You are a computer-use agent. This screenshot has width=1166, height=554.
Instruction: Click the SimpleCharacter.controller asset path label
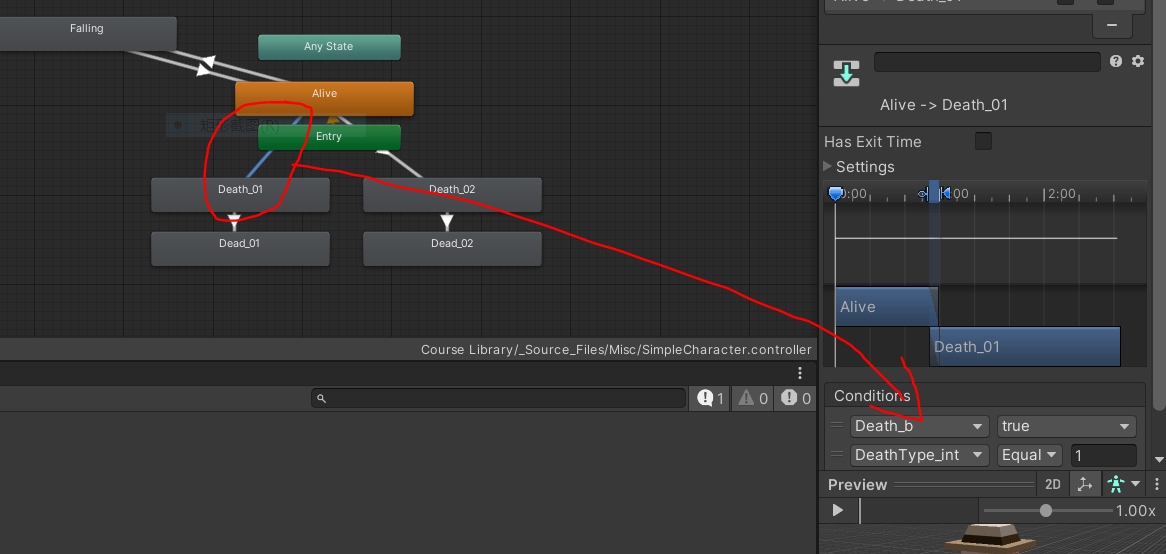(x=616, y=350)
